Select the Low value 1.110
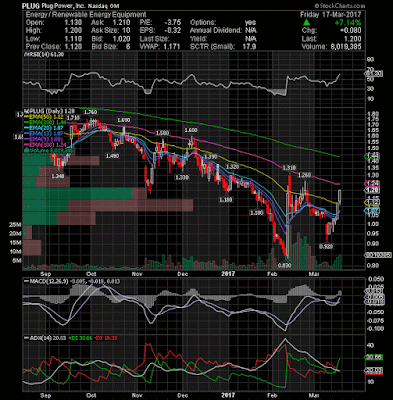Viewport: 393px width, 400px height. (73, 39)
